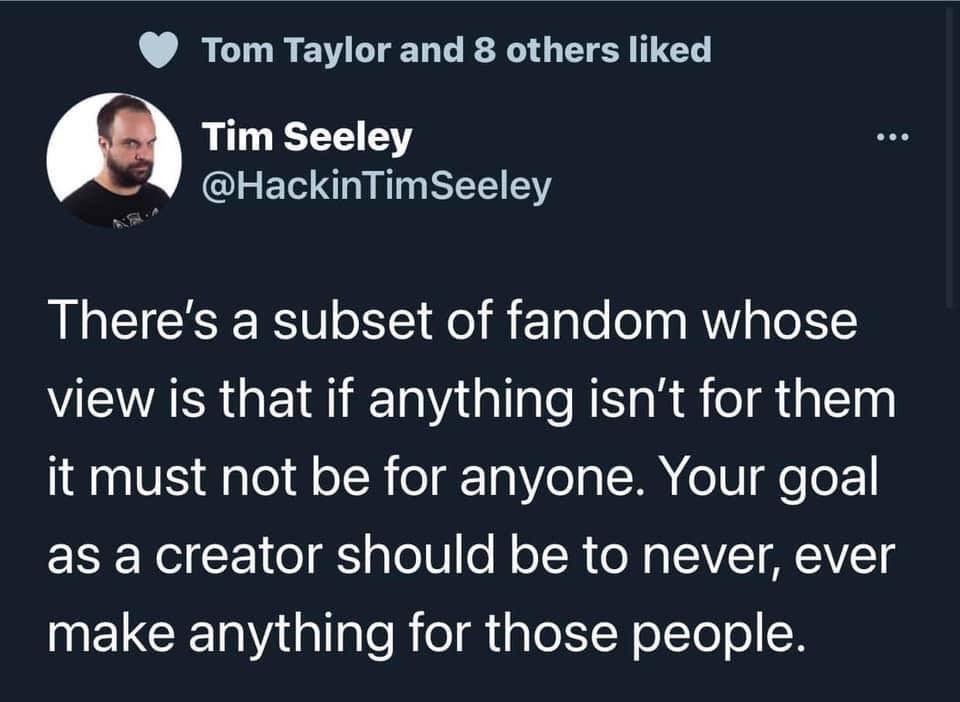Click the line starting "as a creator"
Viewport: 960px width, 702px height.
tap(468, 555)
